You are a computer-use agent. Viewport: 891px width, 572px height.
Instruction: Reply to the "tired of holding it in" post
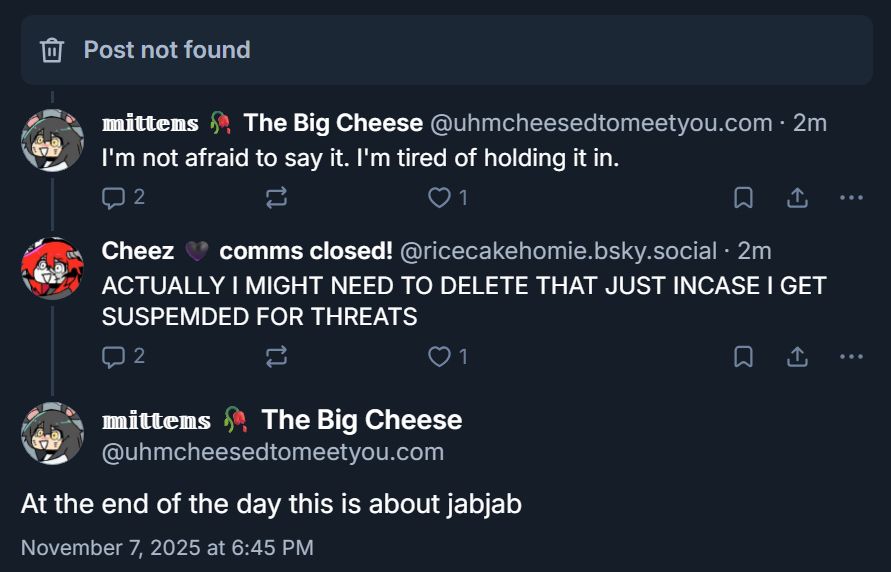113,198
